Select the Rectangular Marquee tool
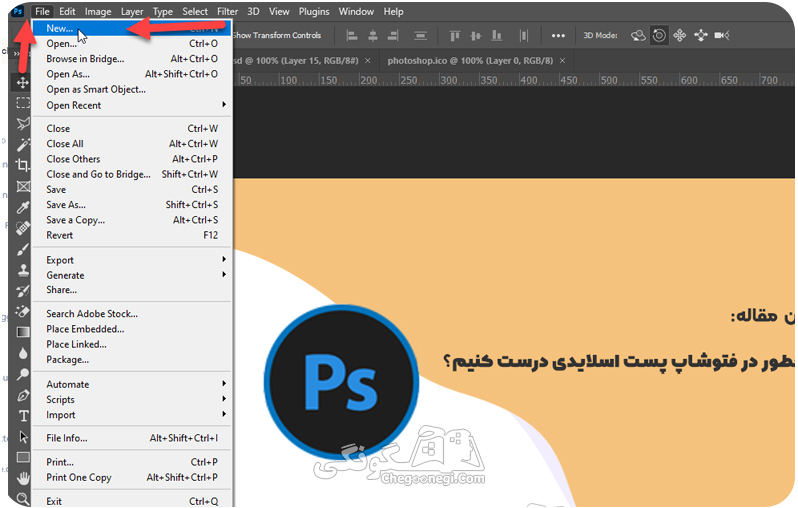 [x=22, y=103]
